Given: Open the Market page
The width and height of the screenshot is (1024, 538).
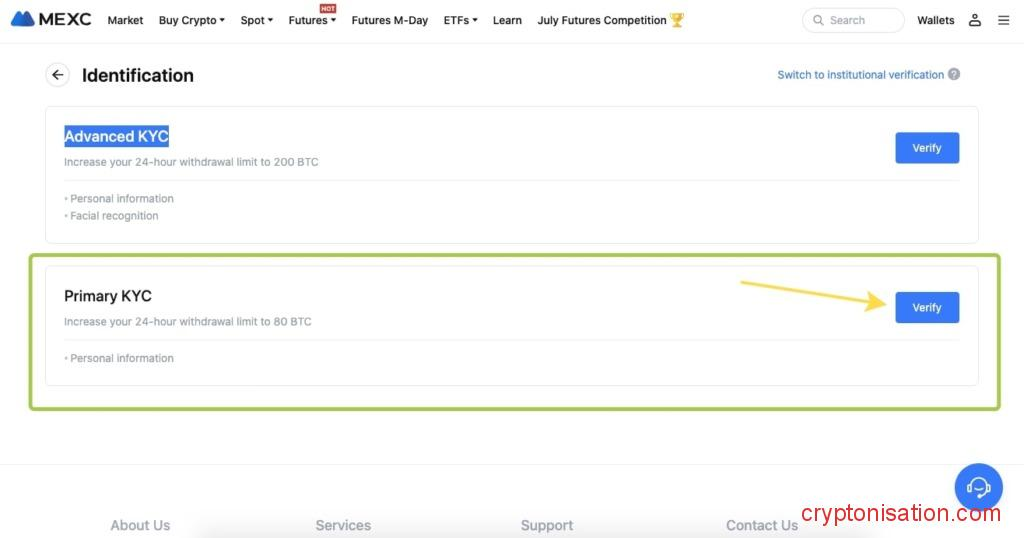Looking at the screenshot, I should tap(125, 20).
